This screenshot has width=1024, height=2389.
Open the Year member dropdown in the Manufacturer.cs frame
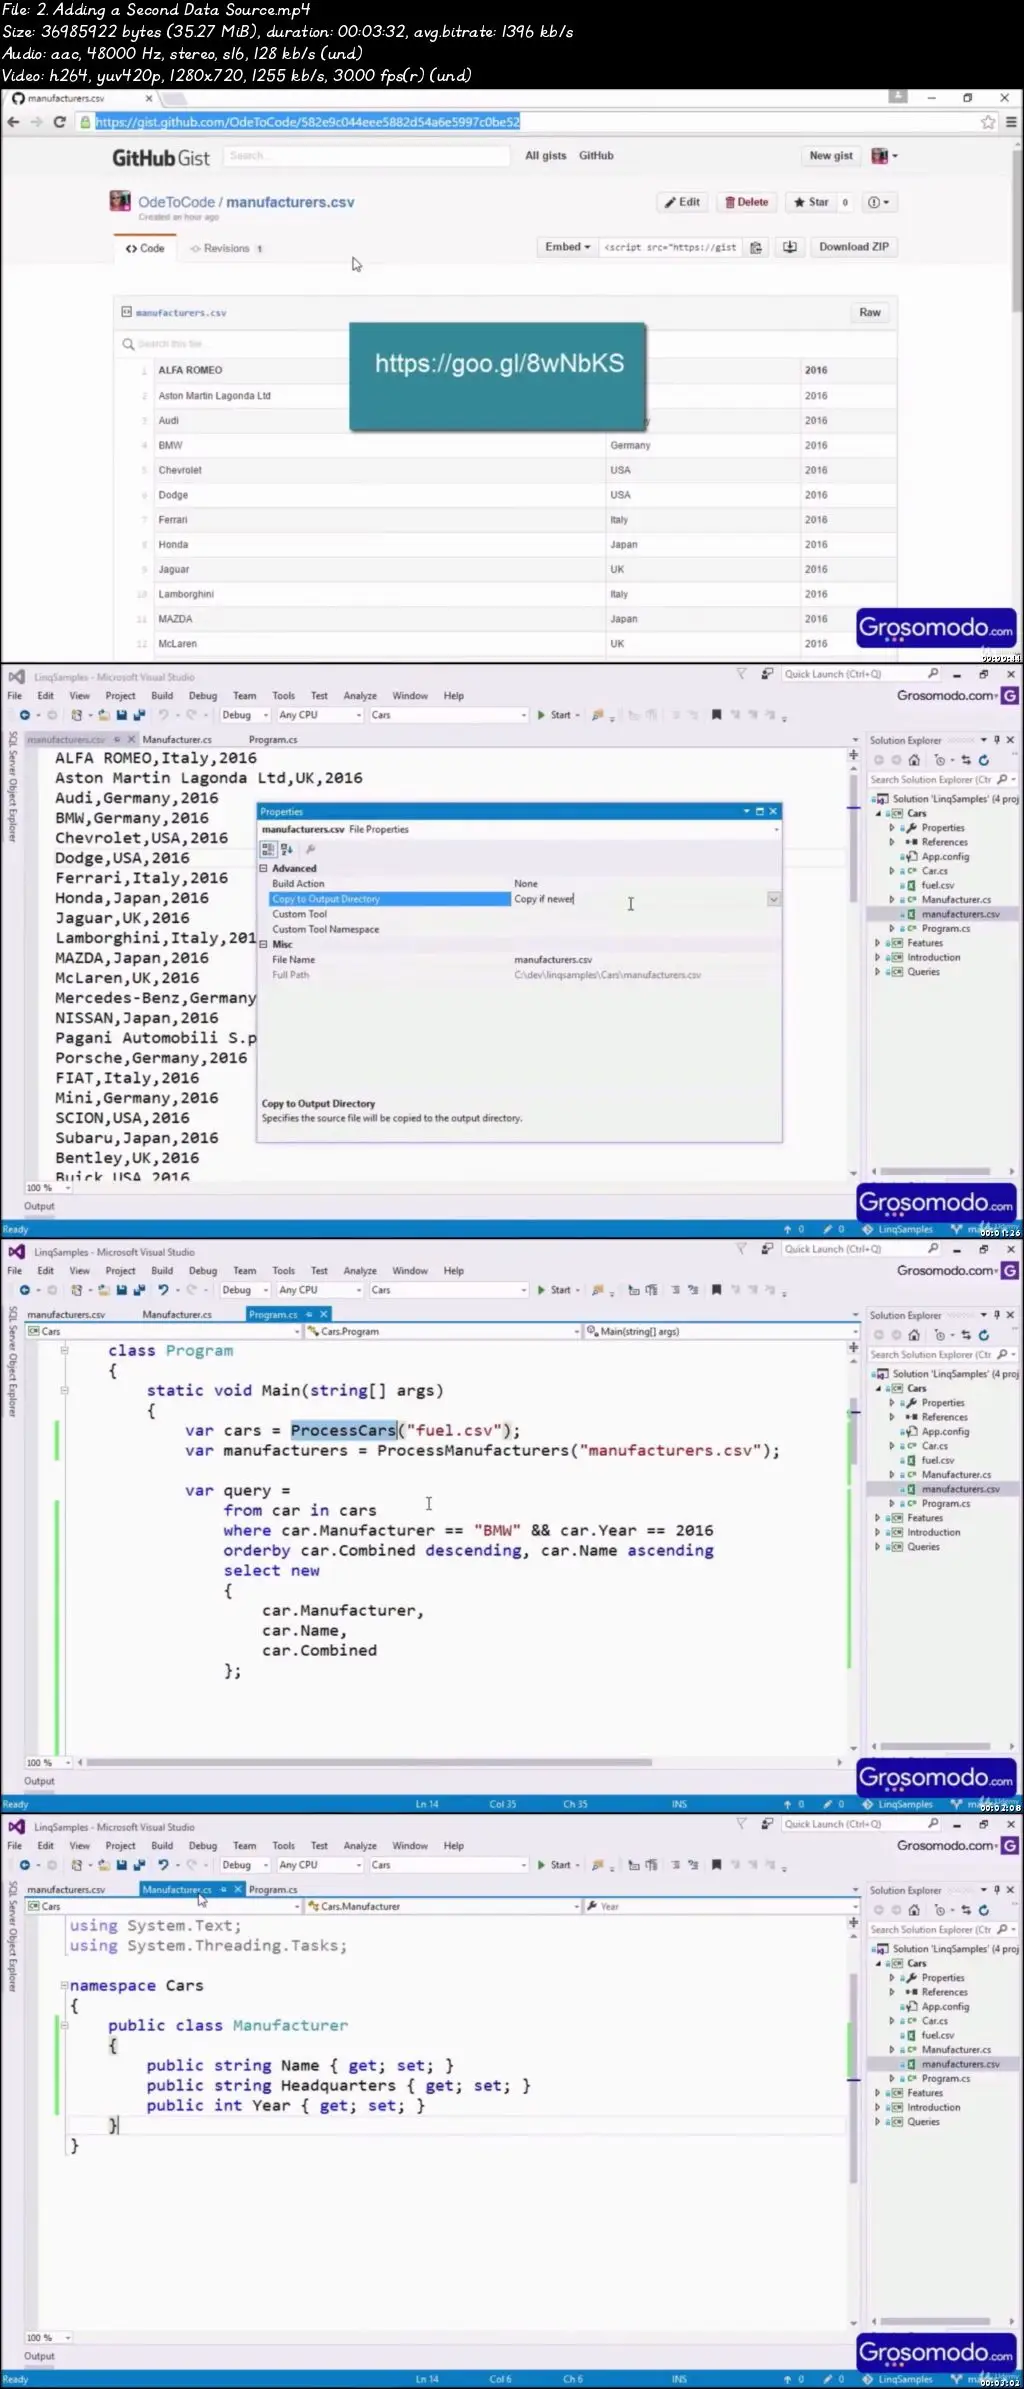point(720,1906)
